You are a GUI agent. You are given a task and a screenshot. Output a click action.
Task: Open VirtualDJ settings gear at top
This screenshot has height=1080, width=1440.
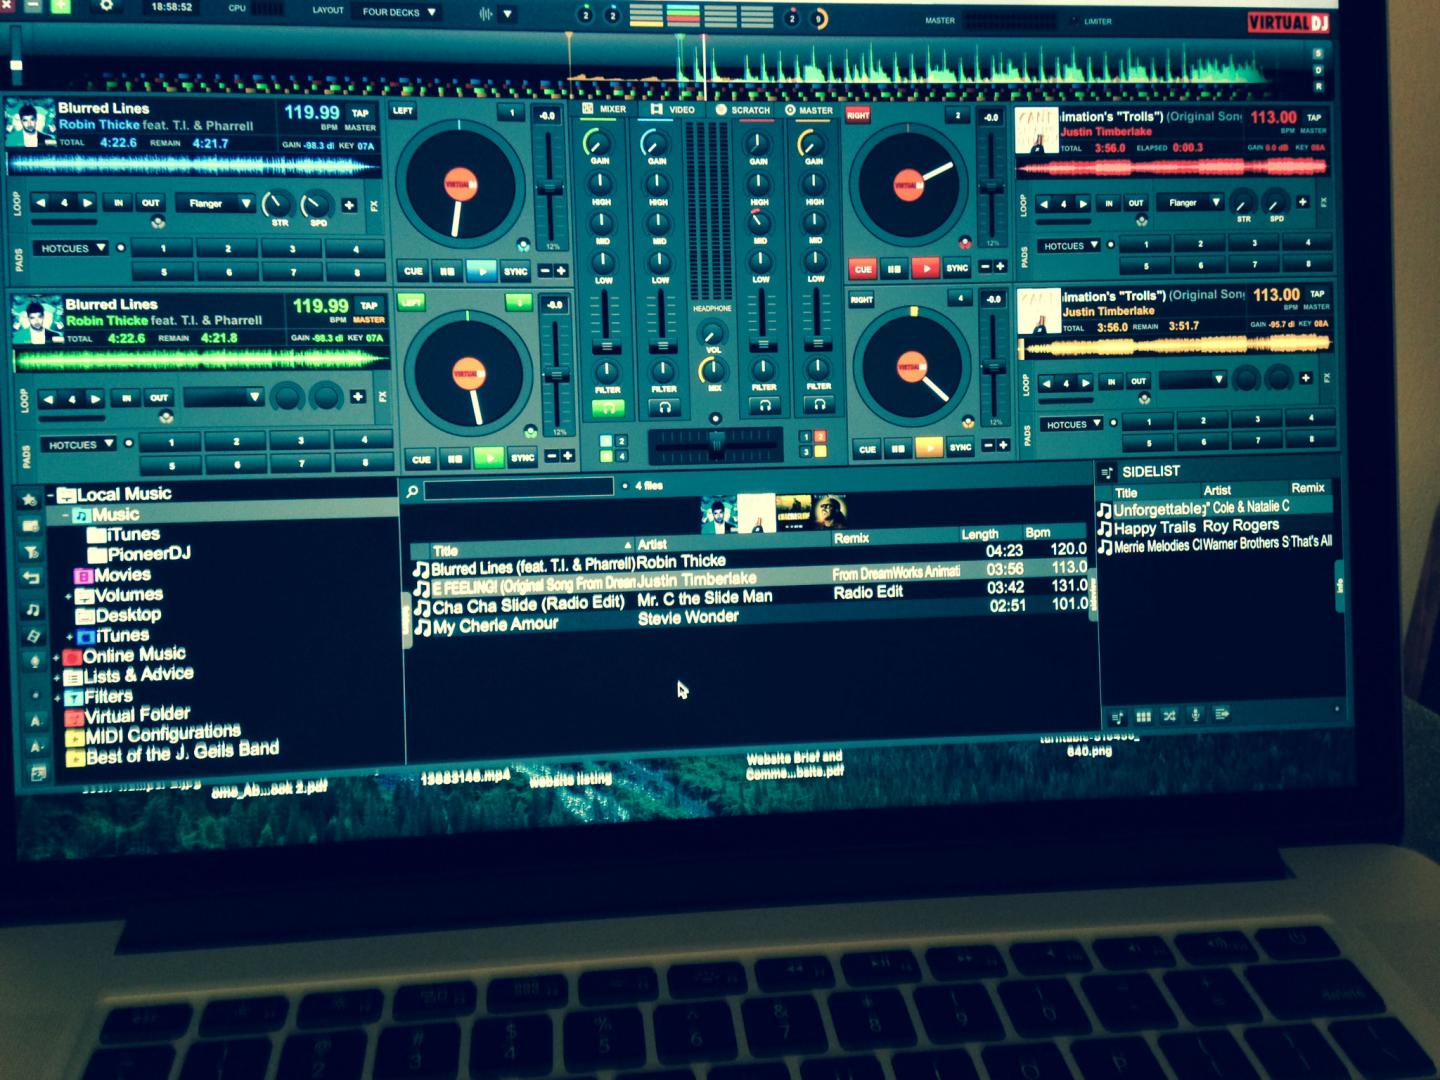[x=107, y=6]
